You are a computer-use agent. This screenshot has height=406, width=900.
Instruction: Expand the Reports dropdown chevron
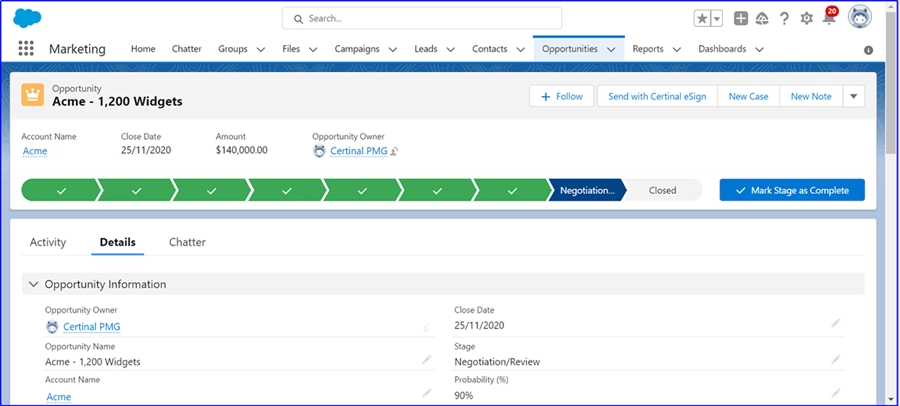(x=677, y=49)
